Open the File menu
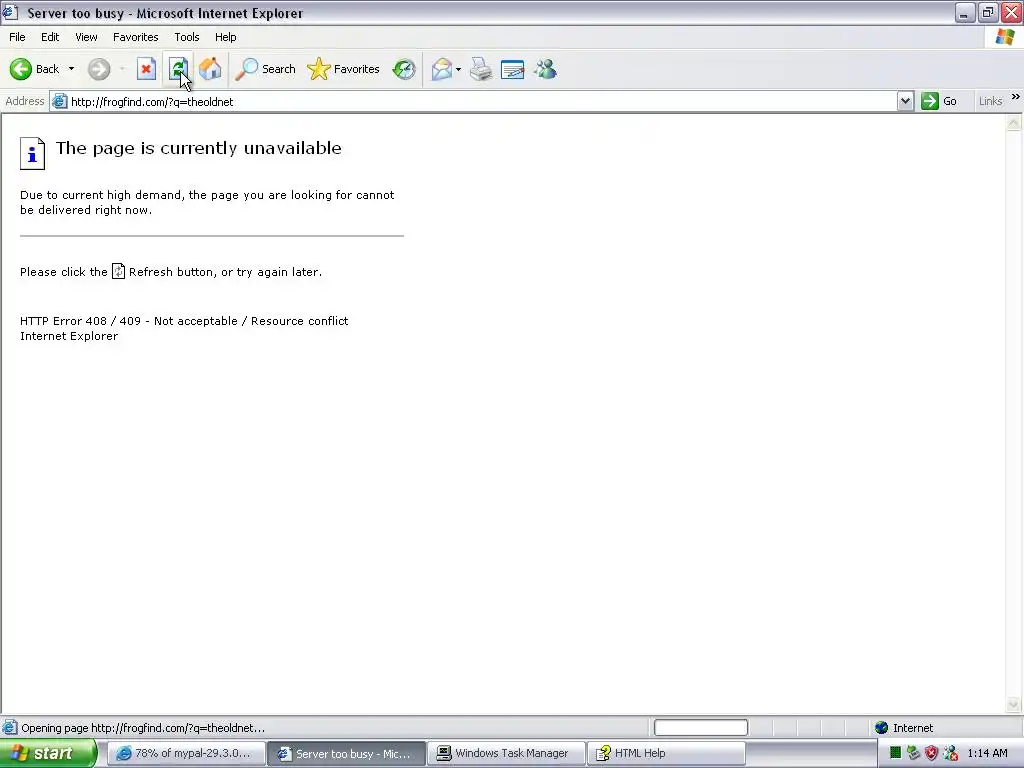 (x=17, y=37)
